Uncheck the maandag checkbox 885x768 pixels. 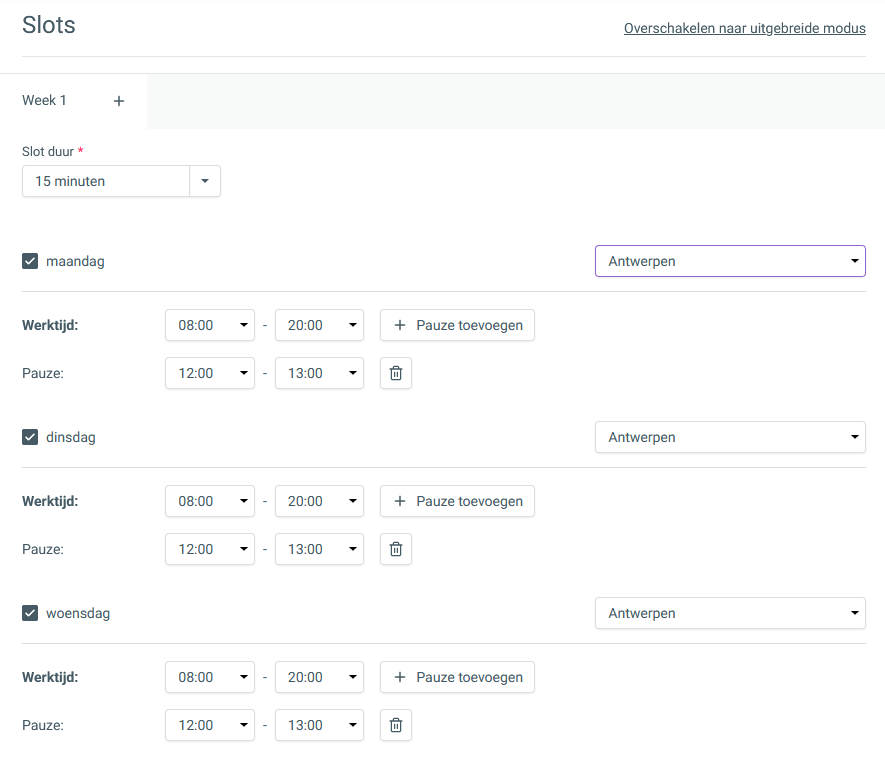pos(30,261)
